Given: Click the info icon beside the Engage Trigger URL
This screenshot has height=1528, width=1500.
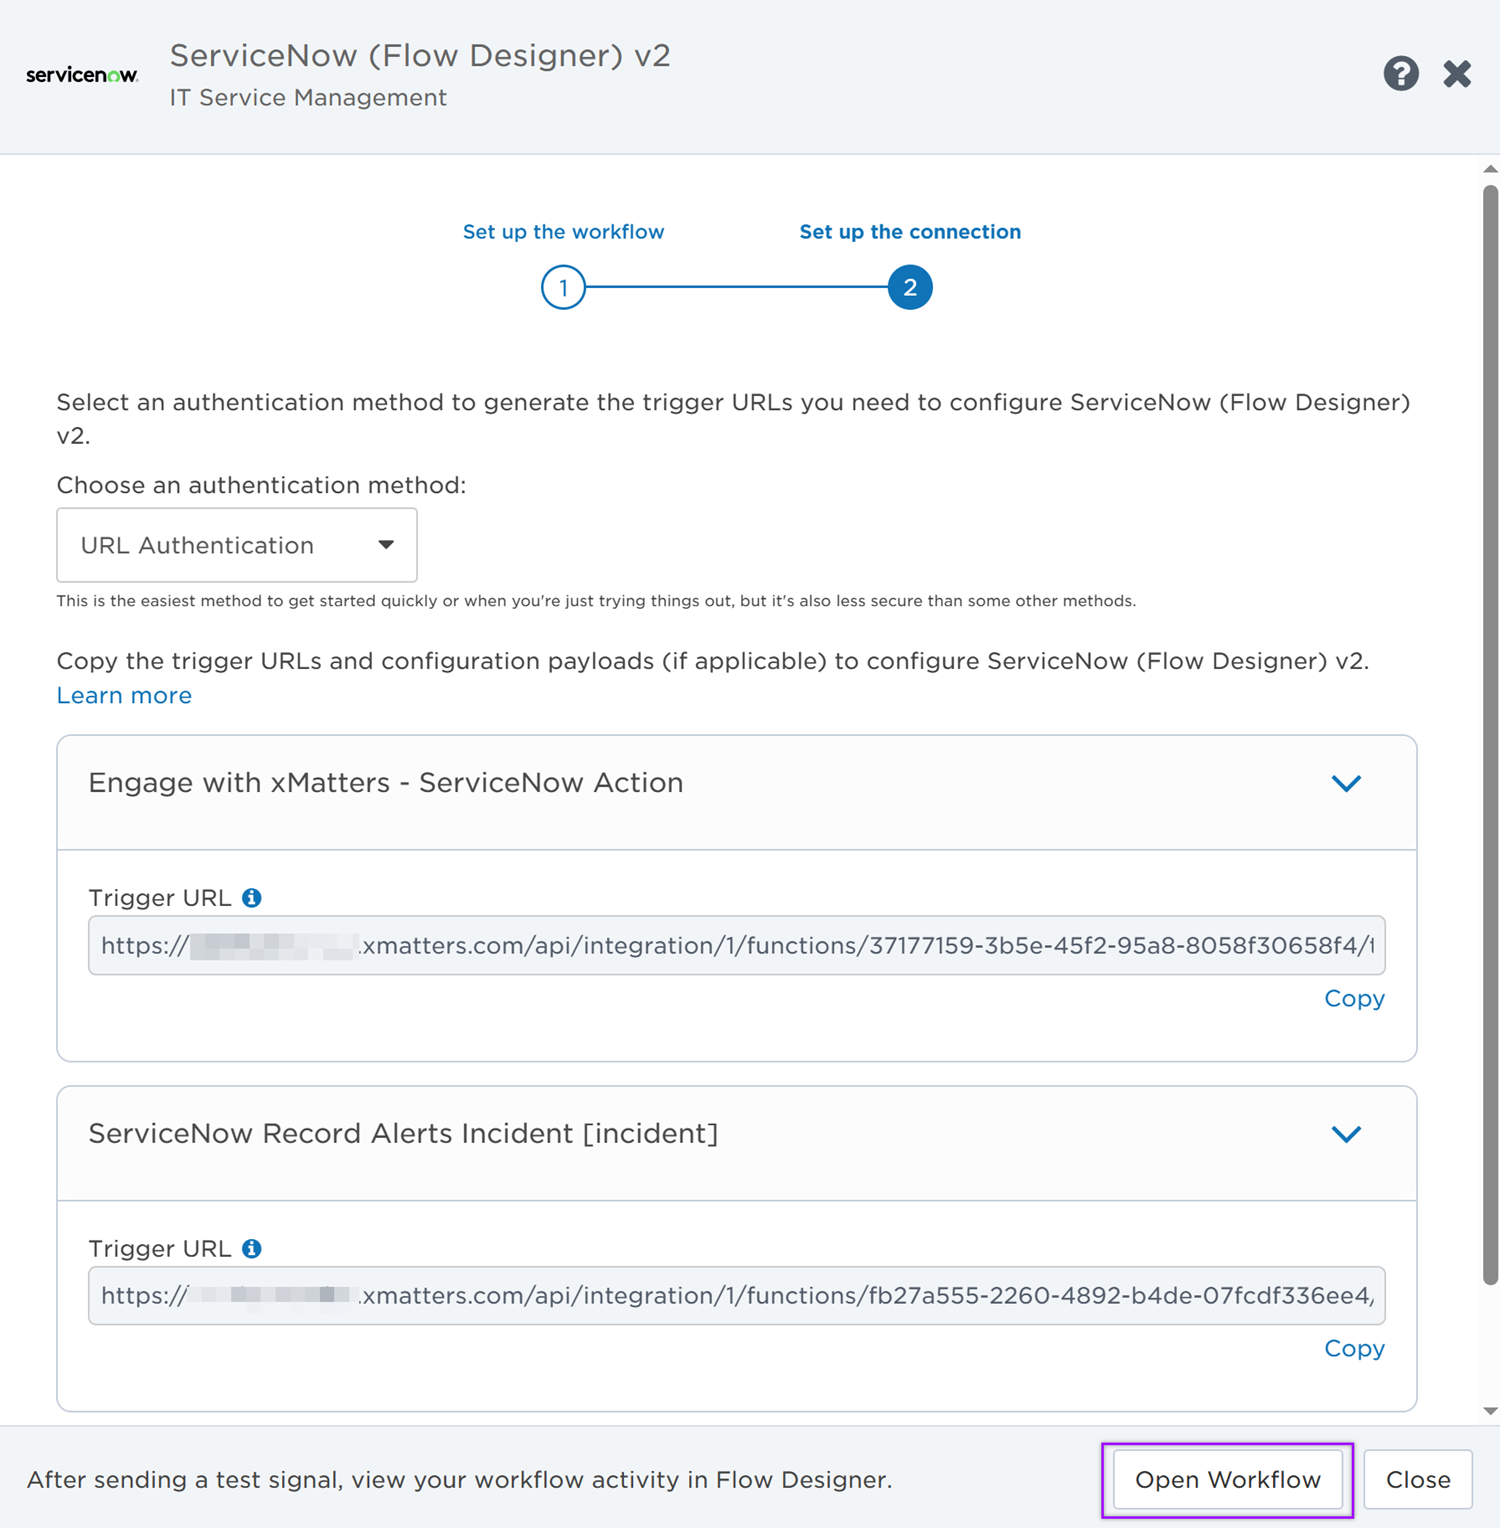Looking at the screenshot, I should click(x=252, y=898).
